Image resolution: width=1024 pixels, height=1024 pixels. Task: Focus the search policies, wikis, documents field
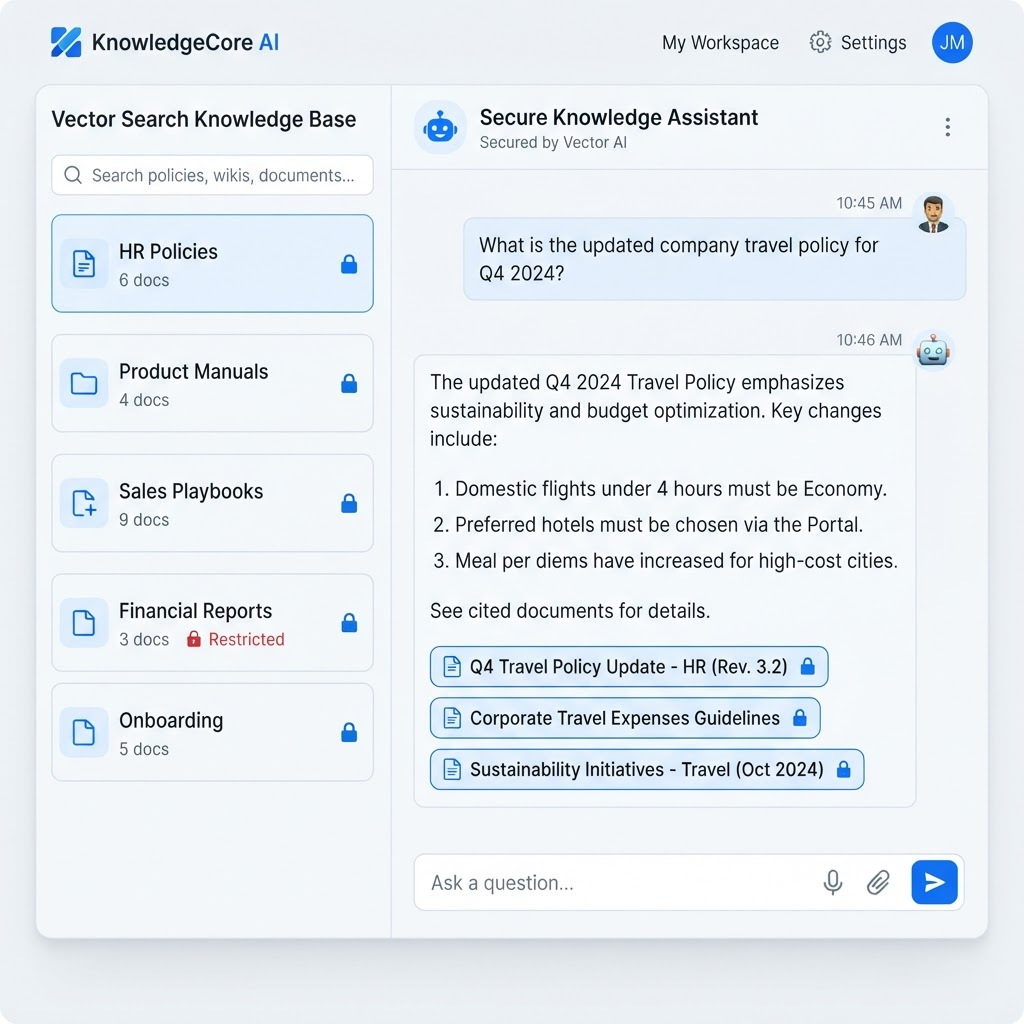tap(212, 175)
